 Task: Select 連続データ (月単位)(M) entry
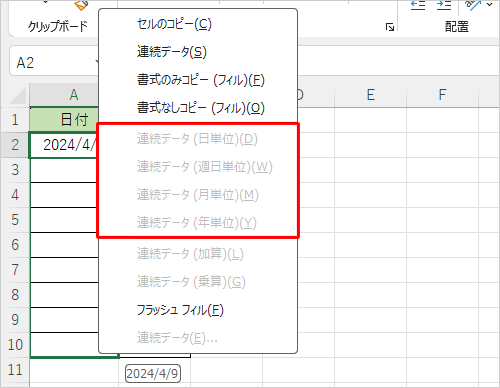(x=198, y=195)
